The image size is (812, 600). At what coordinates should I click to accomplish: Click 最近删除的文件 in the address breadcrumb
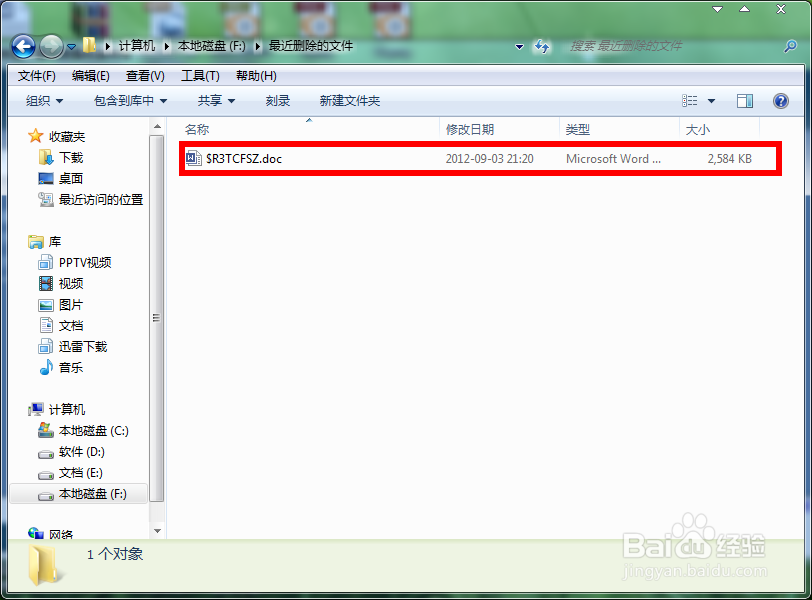tap(311, 46)
